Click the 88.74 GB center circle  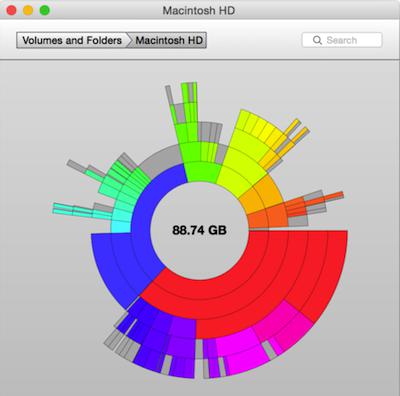pos(199,230)
